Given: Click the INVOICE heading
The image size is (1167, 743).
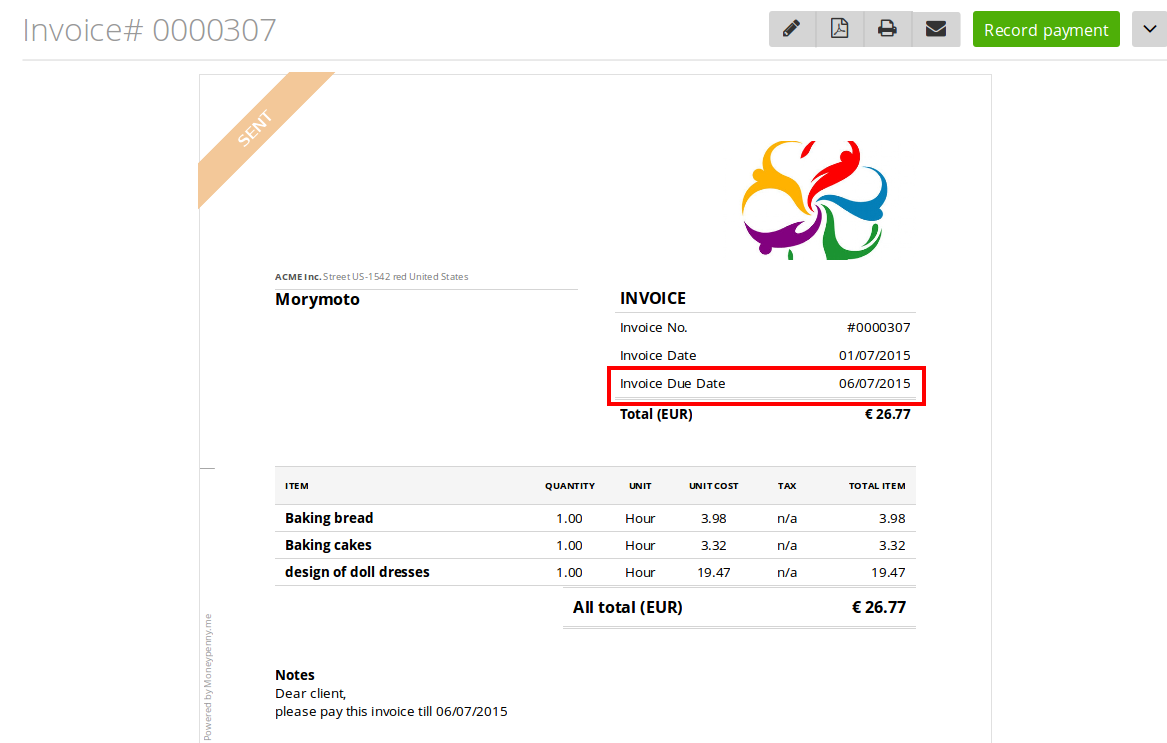Looking at the screenshot, I should pyautogui.click(x=653, y=298).
